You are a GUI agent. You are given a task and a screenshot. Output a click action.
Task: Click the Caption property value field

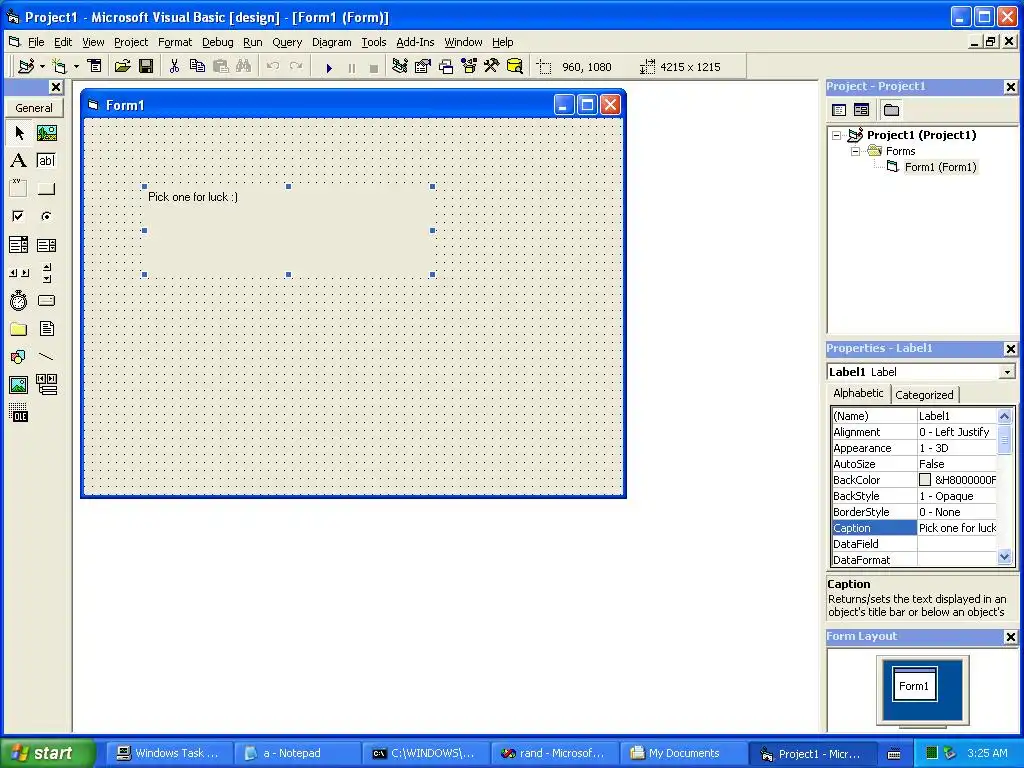coord(957,528)
